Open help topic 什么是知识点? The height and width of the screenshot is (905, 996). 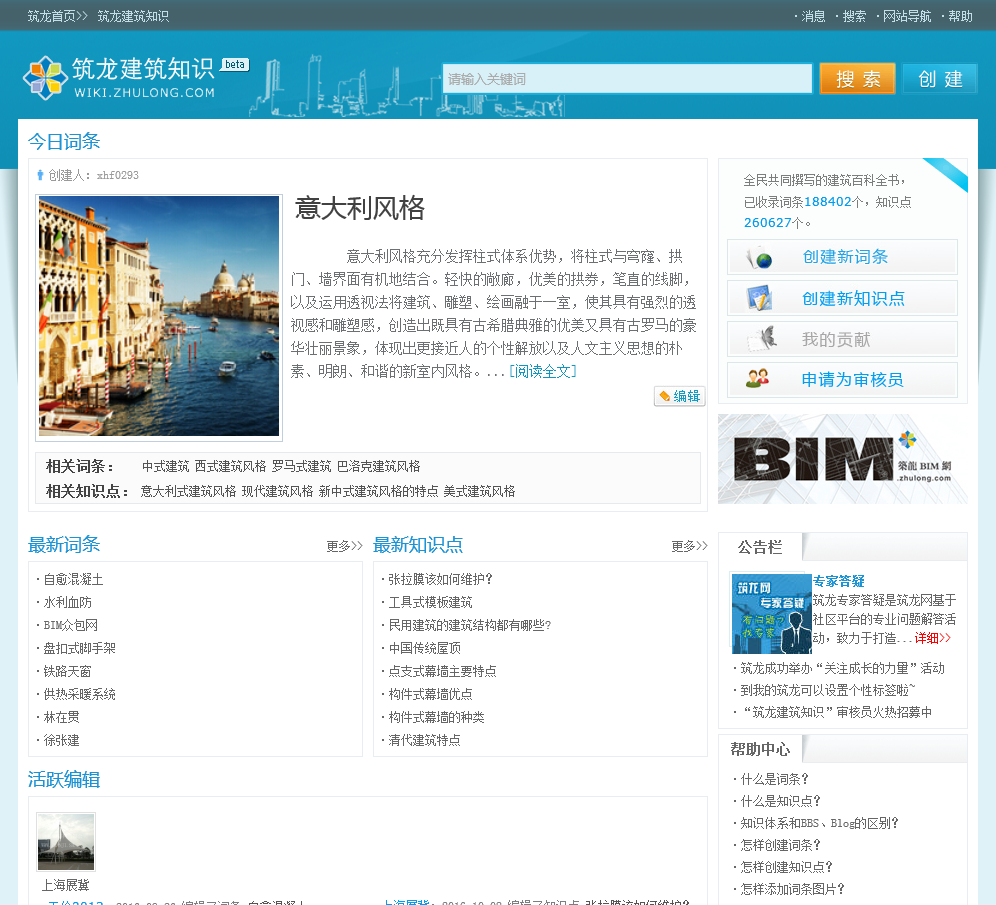point(781,801)
